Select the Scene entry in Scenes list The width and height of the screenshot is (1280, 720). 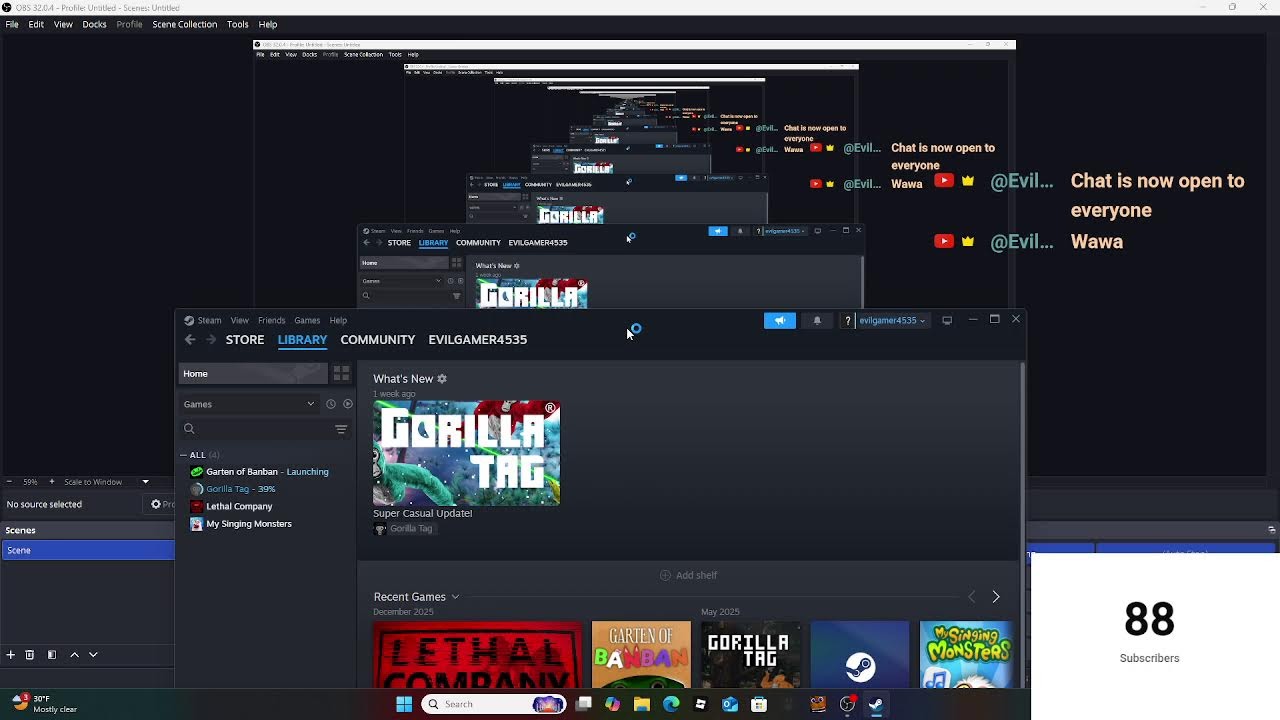coord(88,550)
